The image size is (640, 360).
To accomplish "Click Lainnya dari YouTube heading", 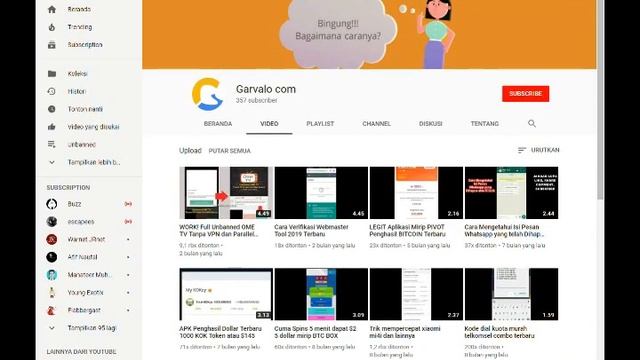I will click(81, 352).
